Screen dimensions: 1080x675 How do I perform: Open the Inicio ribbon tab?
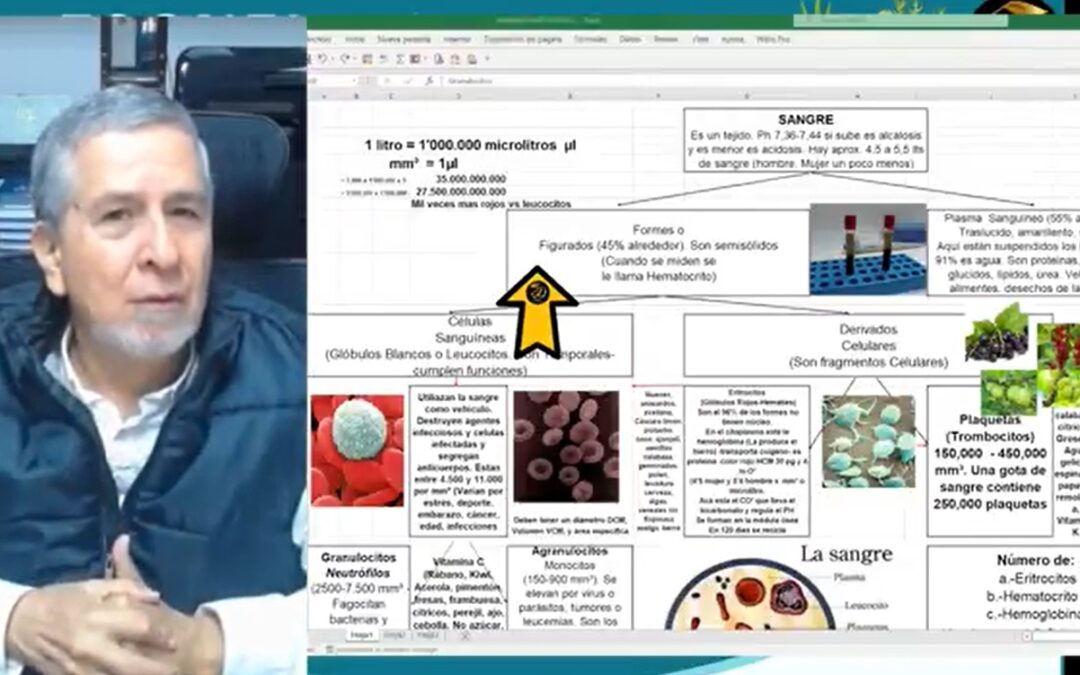(x=355, y=40)
